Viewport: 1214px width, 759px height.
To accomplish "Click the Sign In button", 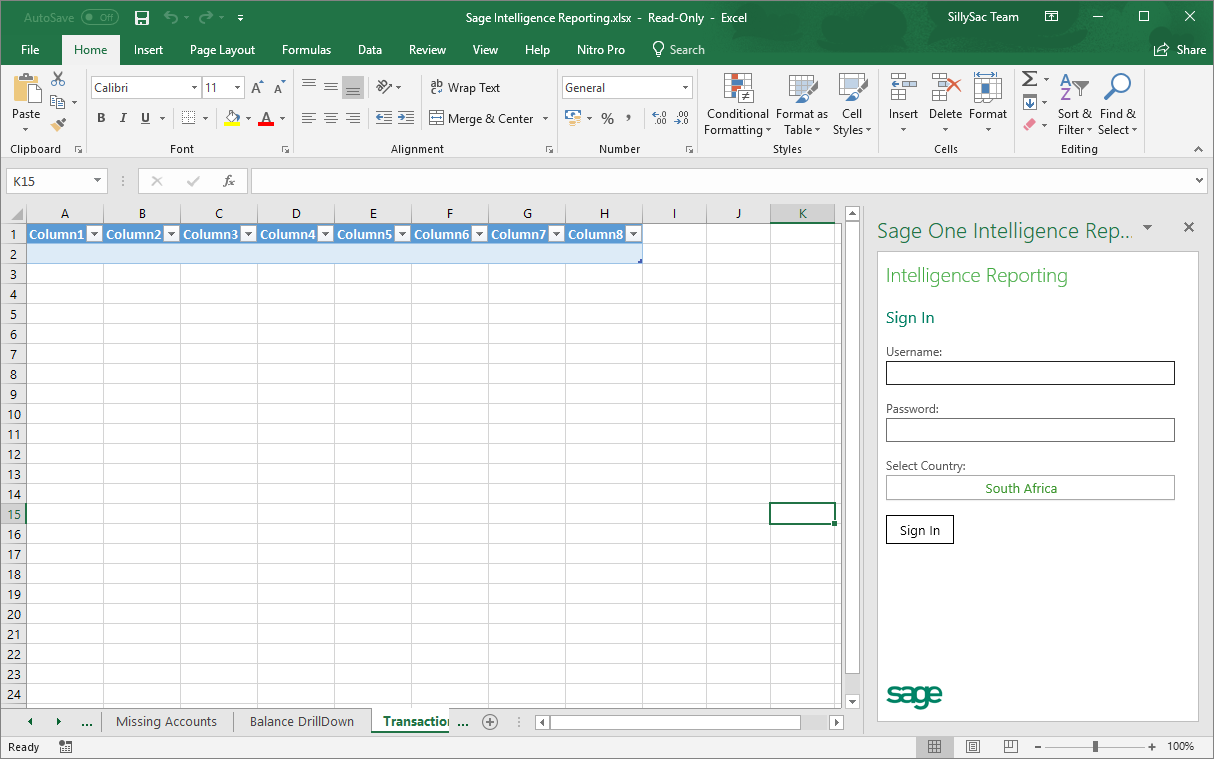I will pyautogui.click(x=919, y=530).
